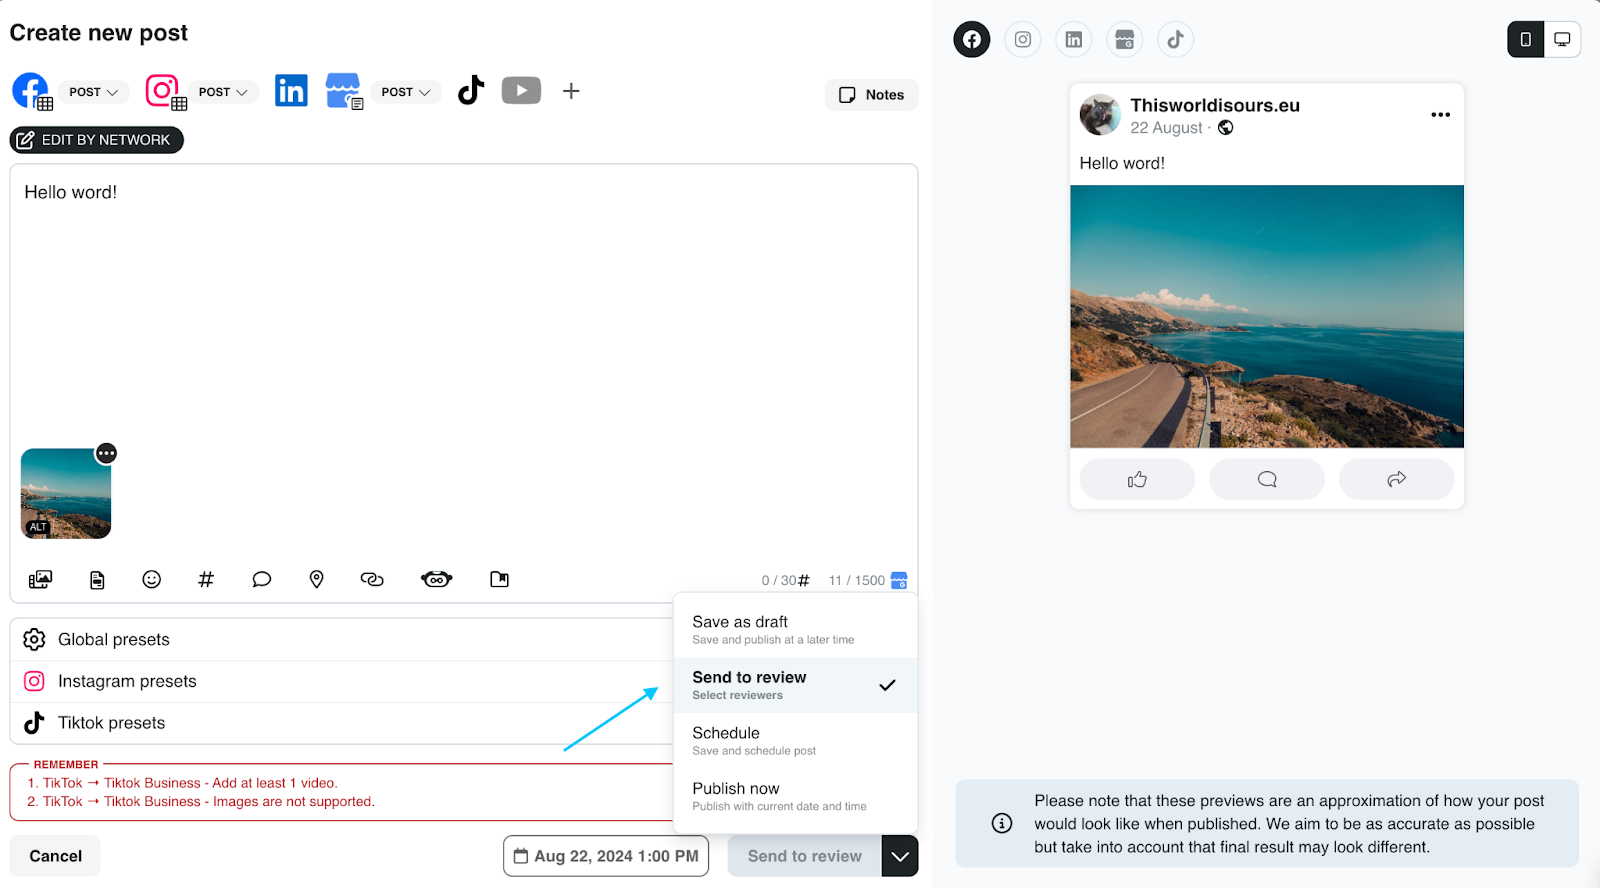Click the Thisworldisours.eu page name
Screen dimensions: 1600x888
[1215, 106]
